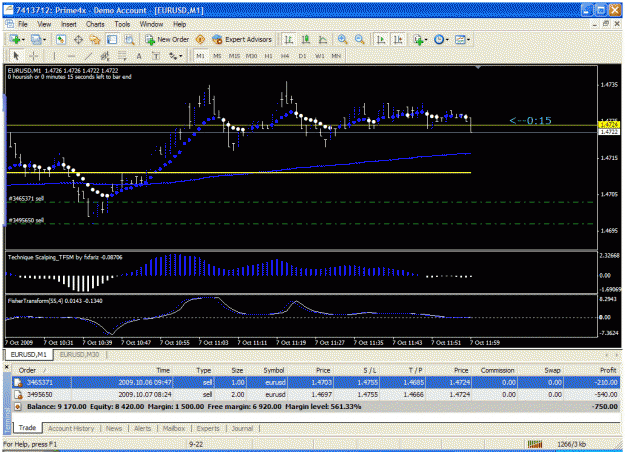Switch chart to candlesticks icon

(306, 39)
